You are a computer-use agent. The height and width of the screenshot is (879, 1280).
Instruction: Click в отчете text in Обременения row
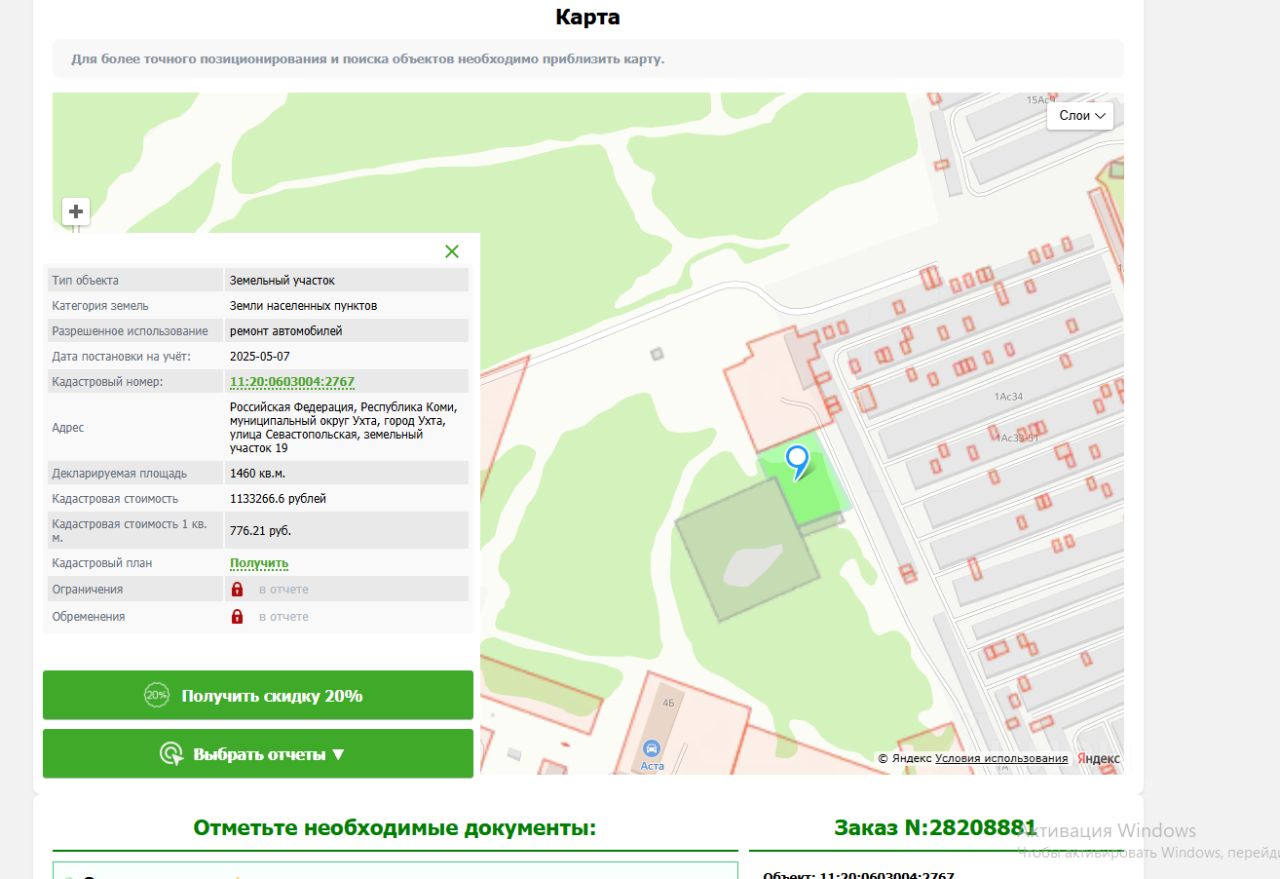[284, 616]
